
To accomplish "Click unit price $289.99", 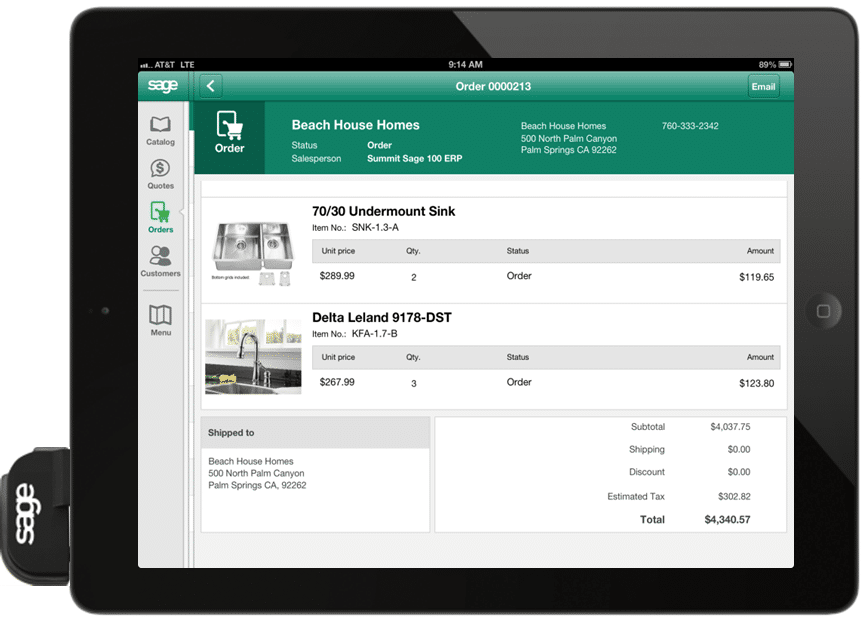I will point(337,276).
